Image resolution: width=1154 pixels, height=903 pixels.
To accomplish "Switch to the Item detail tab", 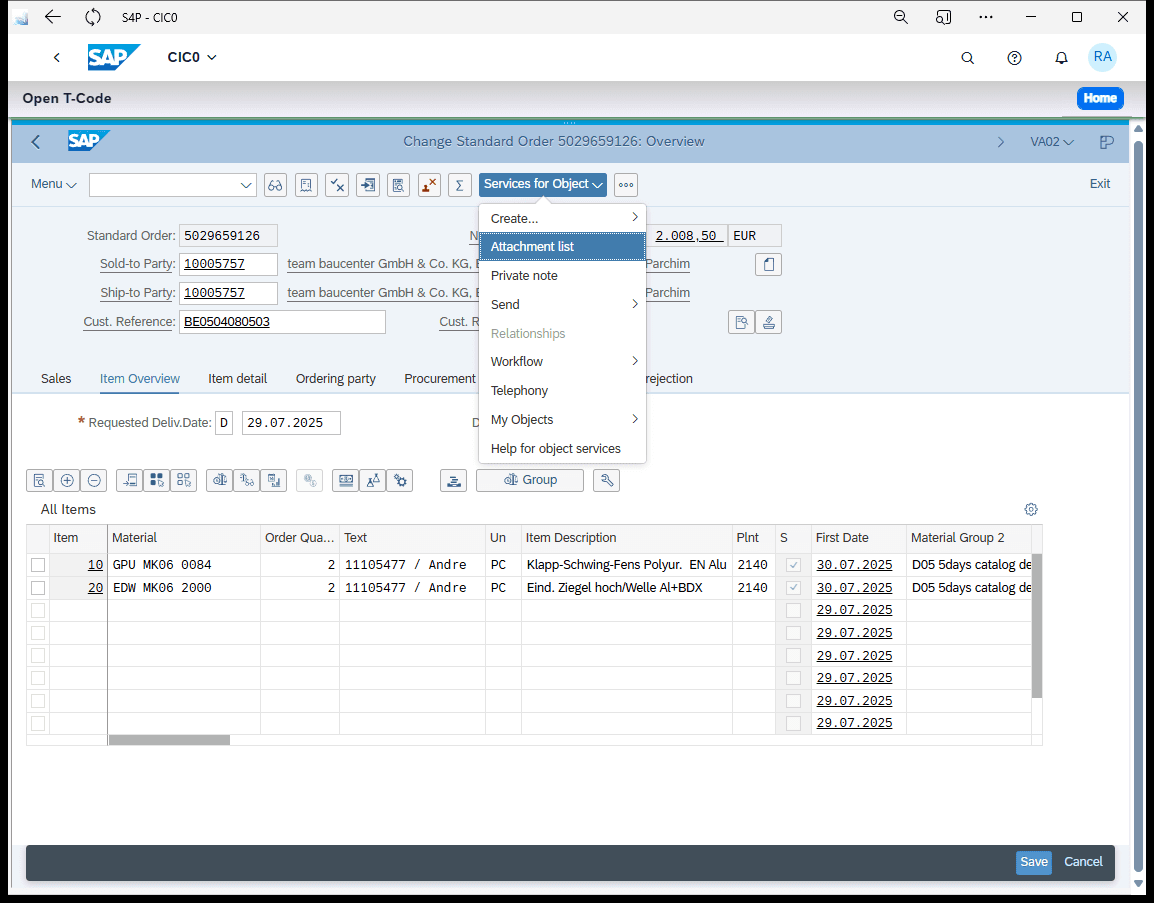I will coord(238,378).
